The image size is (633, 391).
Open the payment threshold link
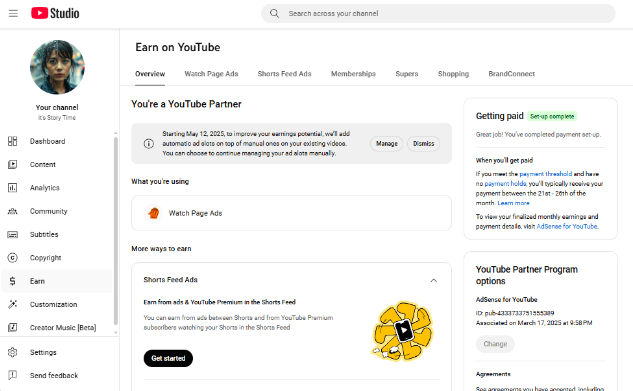coord(545,174)
